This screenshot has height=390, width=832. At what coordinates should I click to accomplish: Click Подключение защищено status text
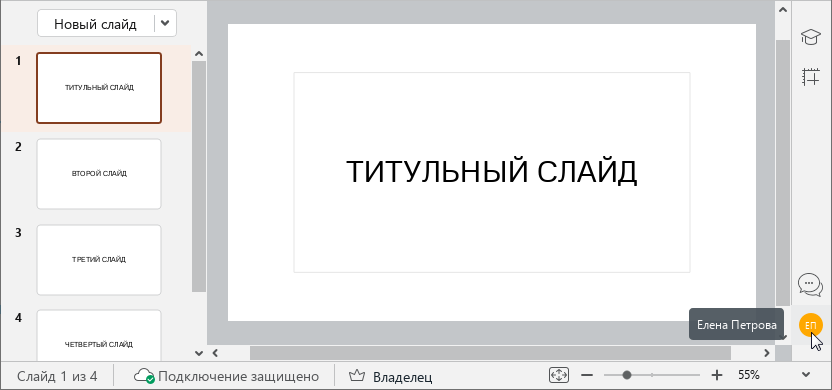point(239,377)
